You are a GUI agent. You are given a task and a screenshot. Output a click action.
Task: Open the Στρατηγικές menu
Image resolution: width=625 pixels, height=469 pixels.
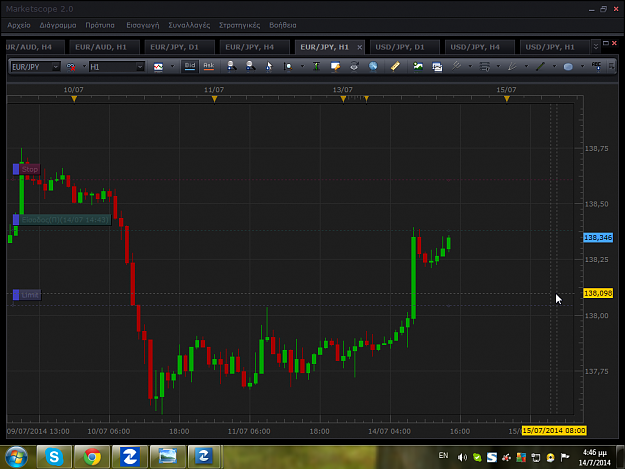pos(240,25)
